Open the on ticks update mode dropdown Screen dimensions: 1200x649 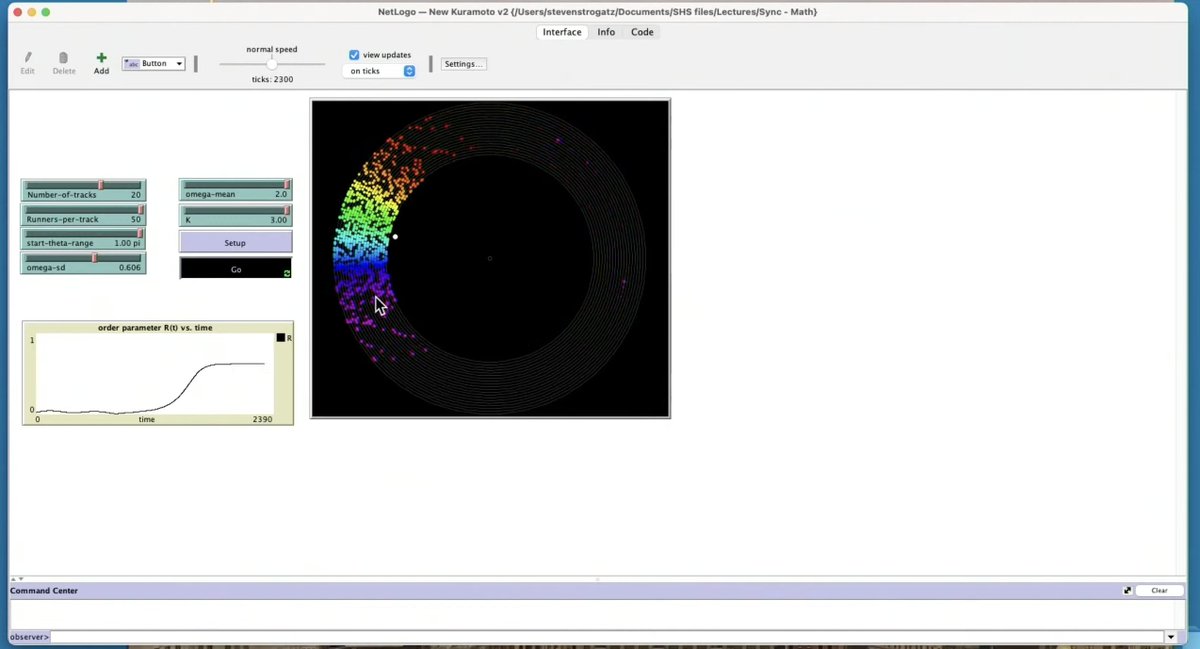(380, 71)
